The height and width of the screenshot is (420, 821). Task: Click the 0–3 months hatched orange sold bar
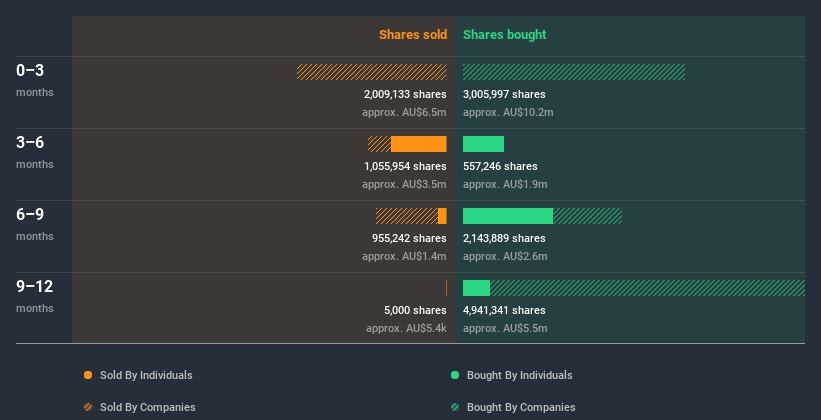click(372, 72)
